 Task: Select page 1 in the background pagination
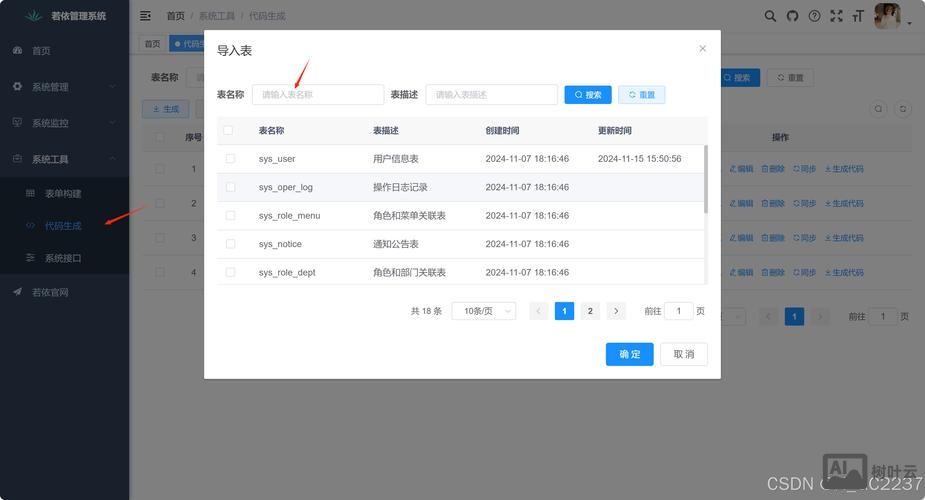[x=794, y=317]
